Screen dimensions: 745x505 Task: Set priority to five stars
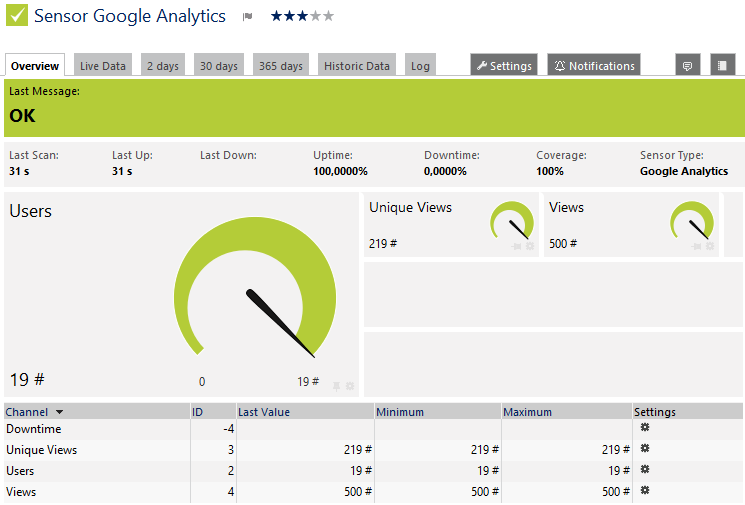(328, 16)
